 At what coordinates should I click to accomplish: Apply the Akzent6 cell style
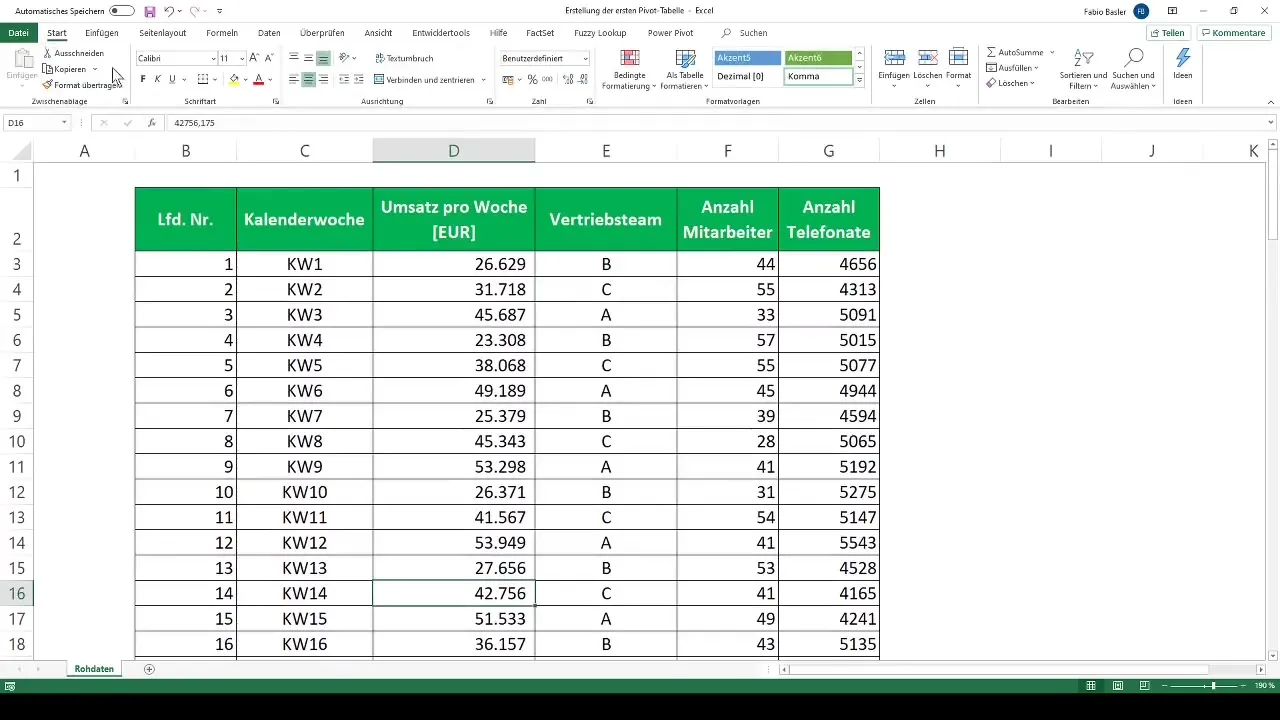tap(818, 58)
